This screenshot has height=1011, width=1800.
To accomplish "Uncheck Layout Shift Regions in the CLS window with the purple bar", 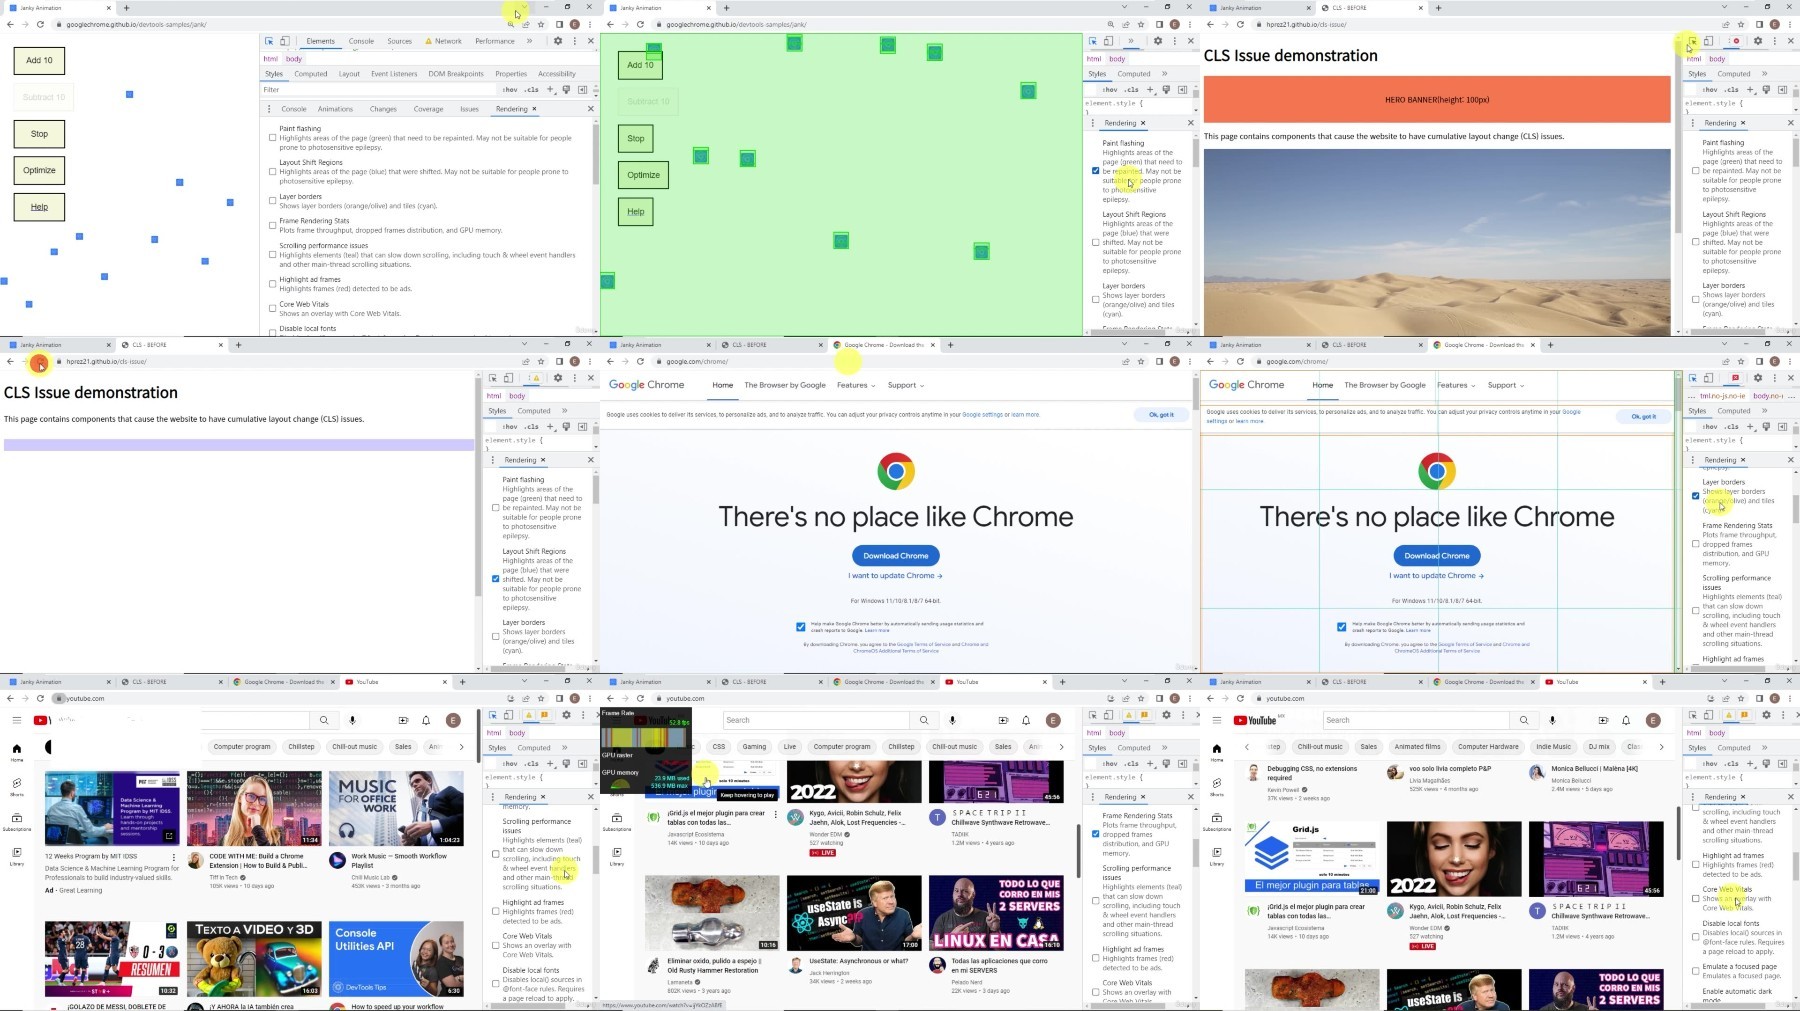I will [x=496, y=579].
